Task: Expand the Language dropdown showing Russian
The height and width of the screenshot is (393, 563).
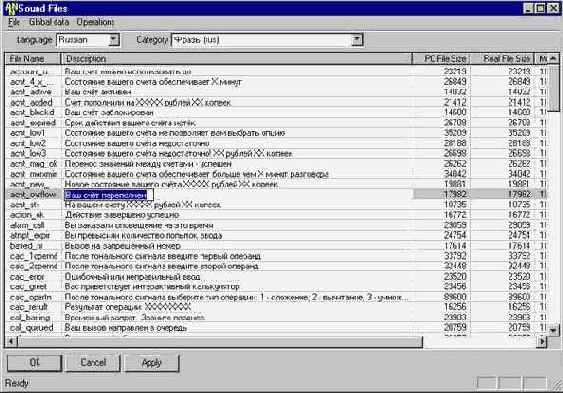Action: 114,40
